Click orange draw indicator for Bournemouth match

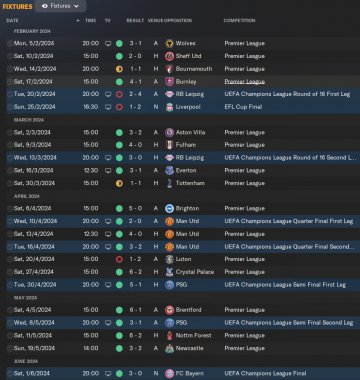pos(119,69)
